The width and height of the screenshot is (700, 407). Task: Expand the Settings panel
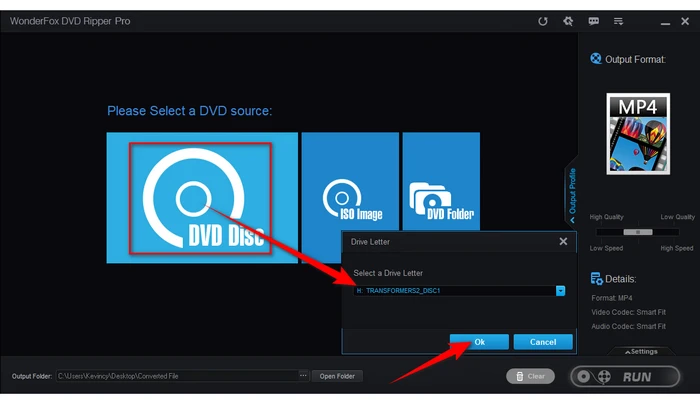tap(641, 352)
